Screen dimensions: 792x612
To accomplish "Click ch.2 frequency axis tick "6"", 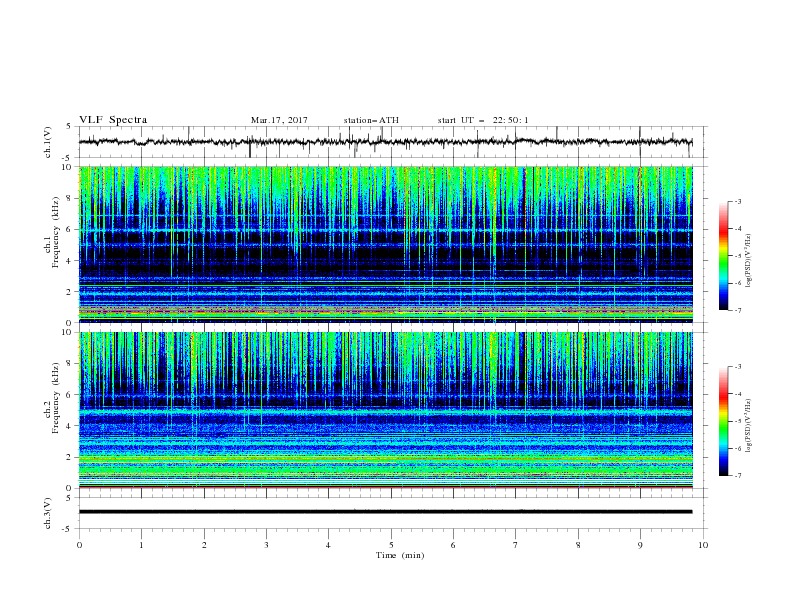I will (69, 395).
